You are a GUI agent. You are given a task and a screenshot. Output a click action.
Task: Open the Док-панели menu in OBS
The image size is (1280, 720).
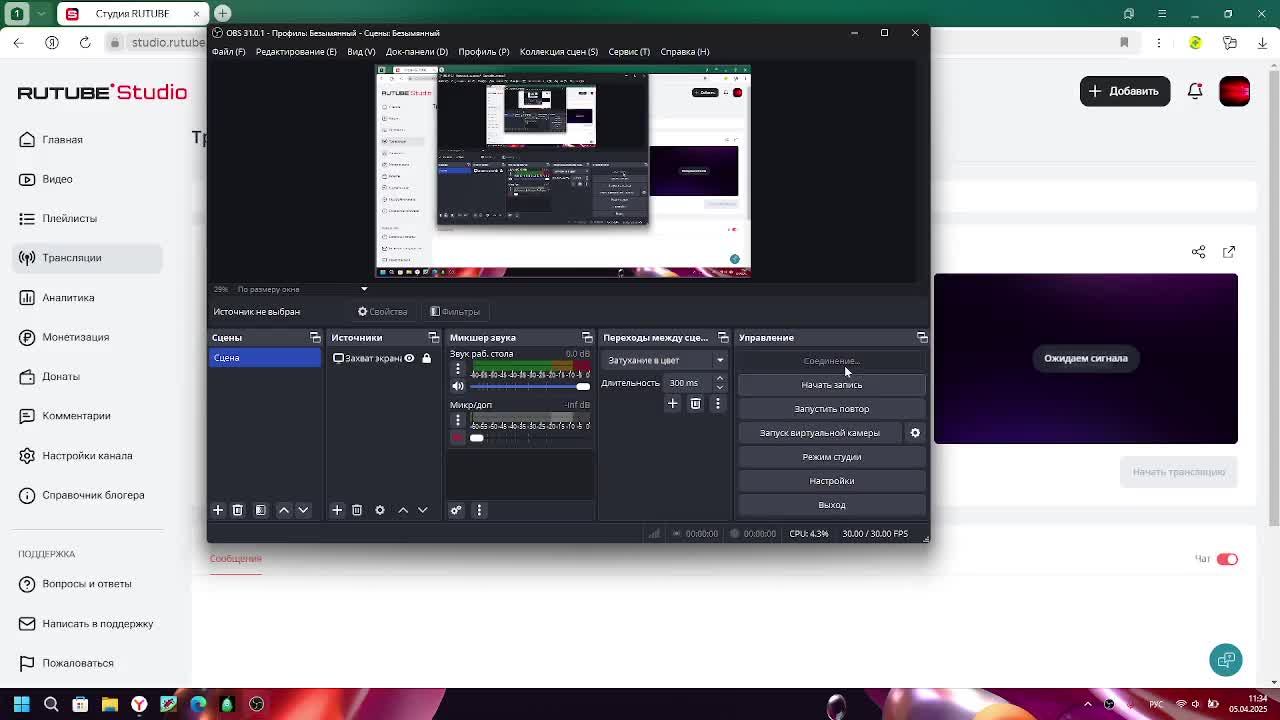click(417, 52)
